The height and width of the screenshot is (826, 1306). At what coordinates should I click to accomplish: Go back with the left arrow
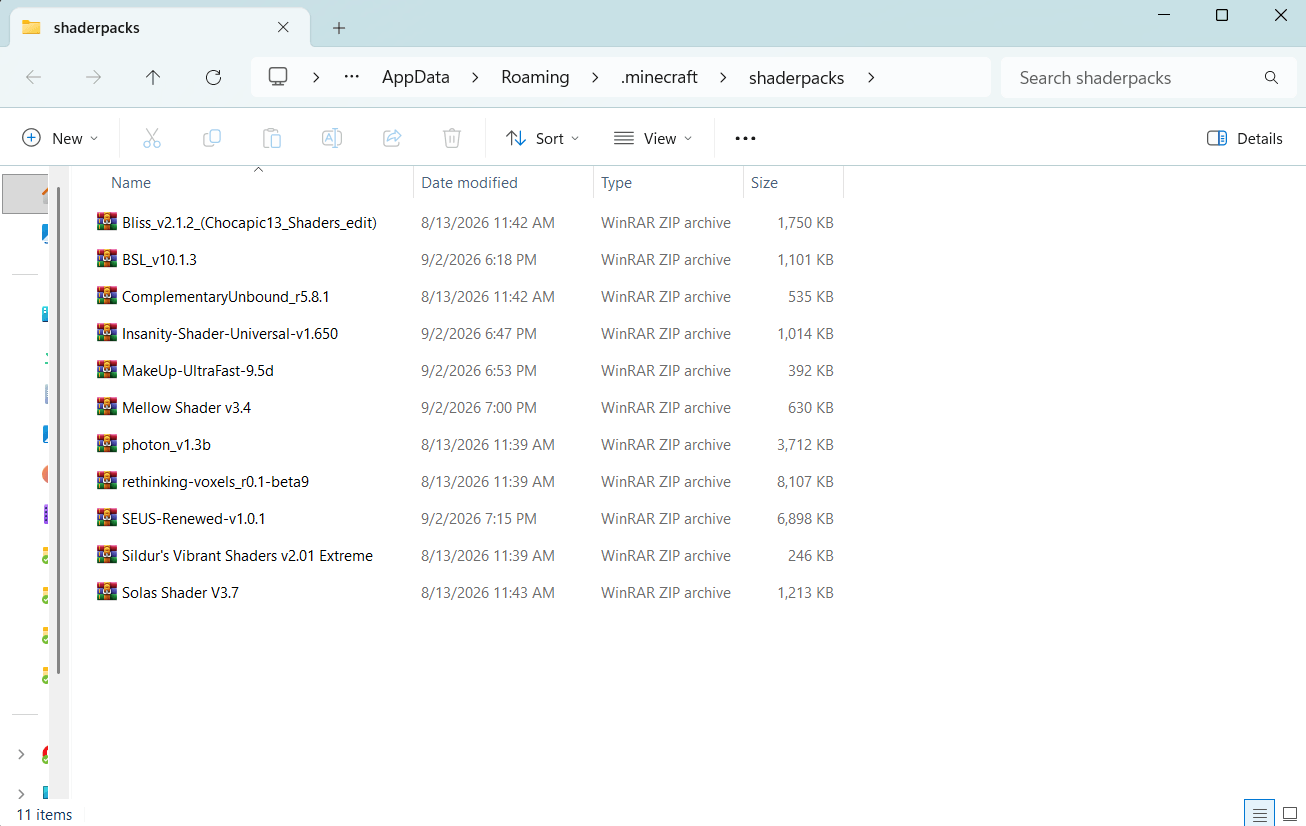[x=33, y=77]
